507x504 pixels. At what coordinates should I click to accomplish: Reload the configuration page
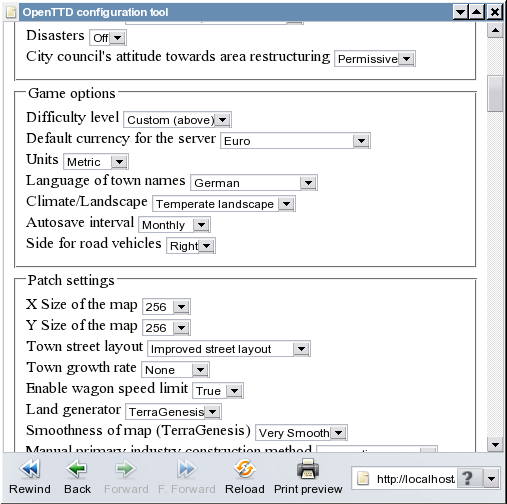coord(244,469)
